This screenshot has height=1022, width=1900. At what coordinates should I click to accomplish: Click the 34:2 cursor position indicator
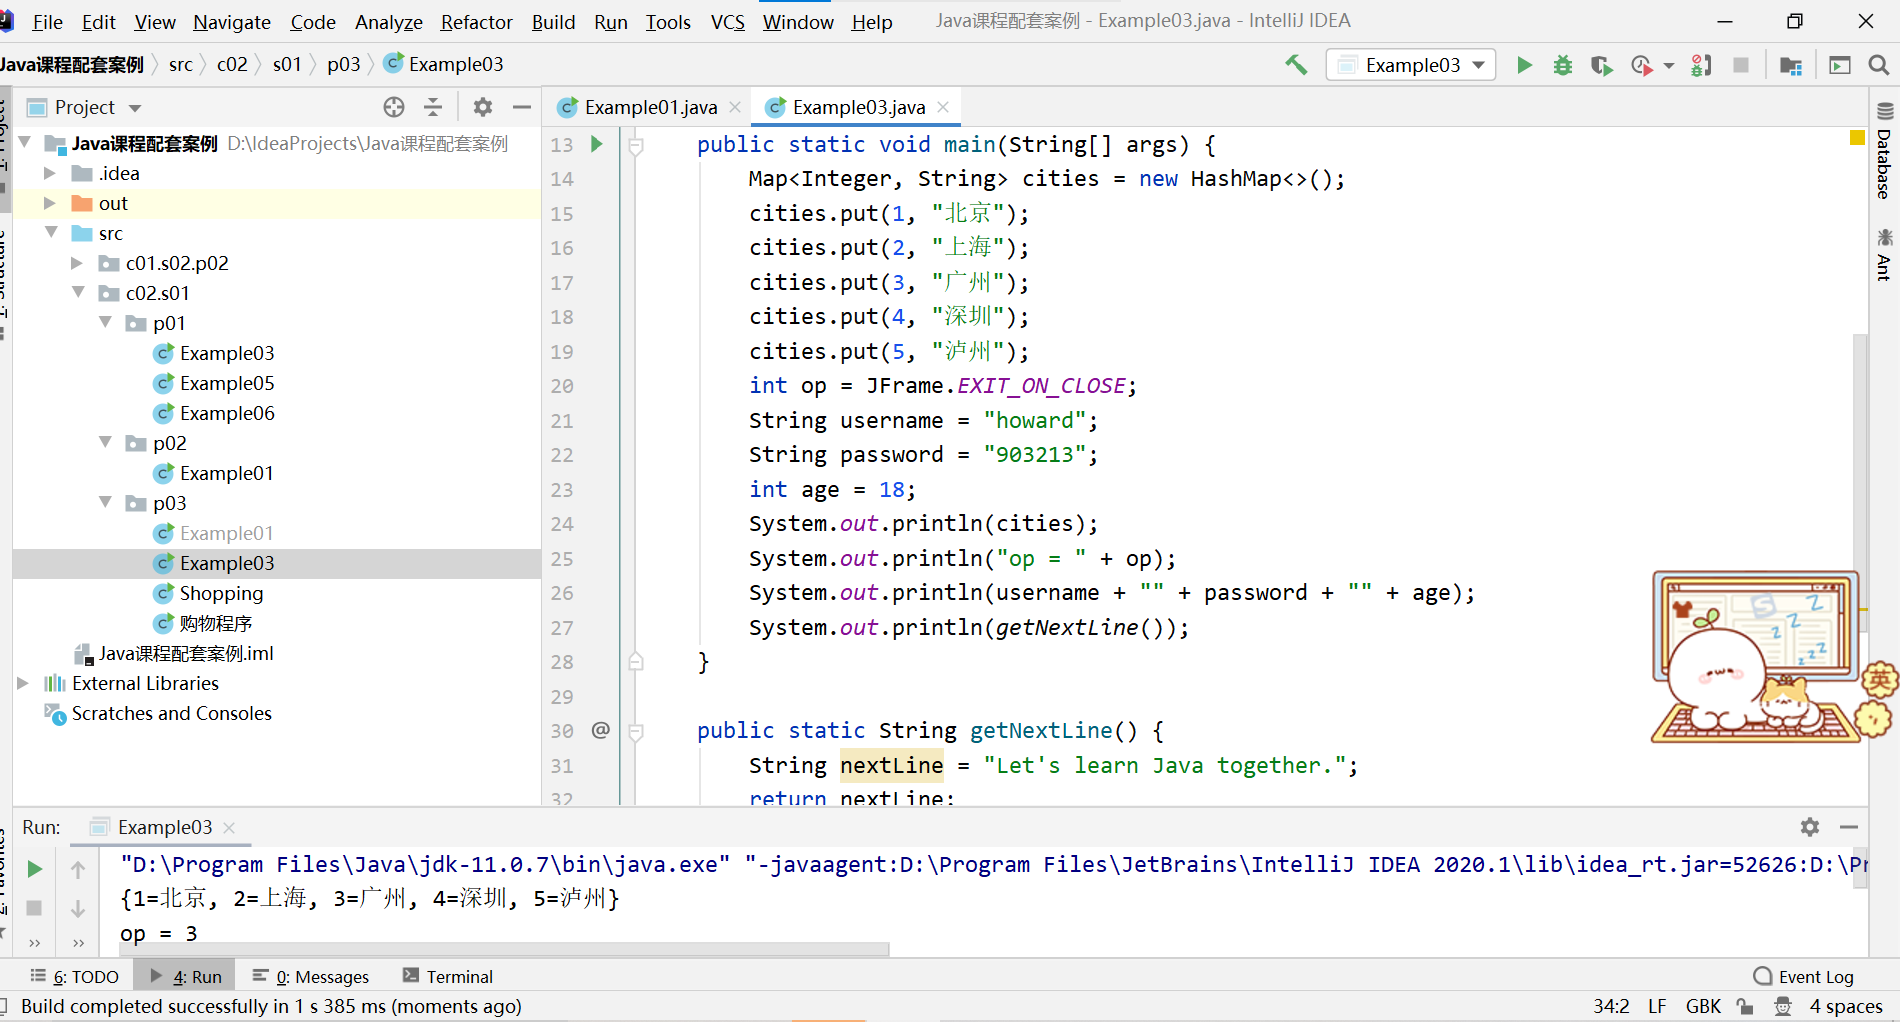point(1611,1006)
